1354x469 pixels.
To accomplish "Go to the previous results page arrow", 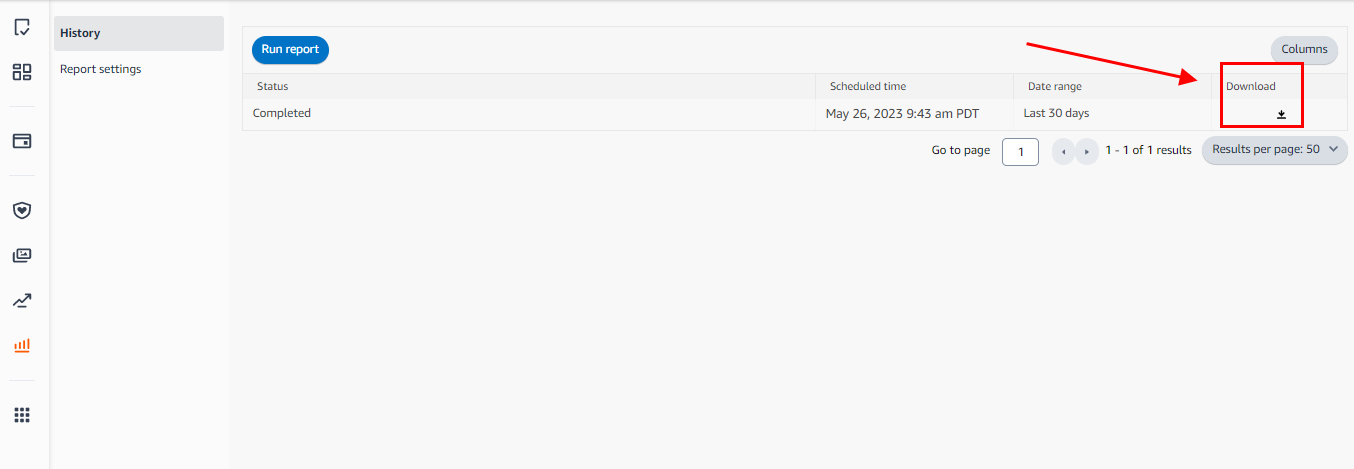I will click(1063, 152).
